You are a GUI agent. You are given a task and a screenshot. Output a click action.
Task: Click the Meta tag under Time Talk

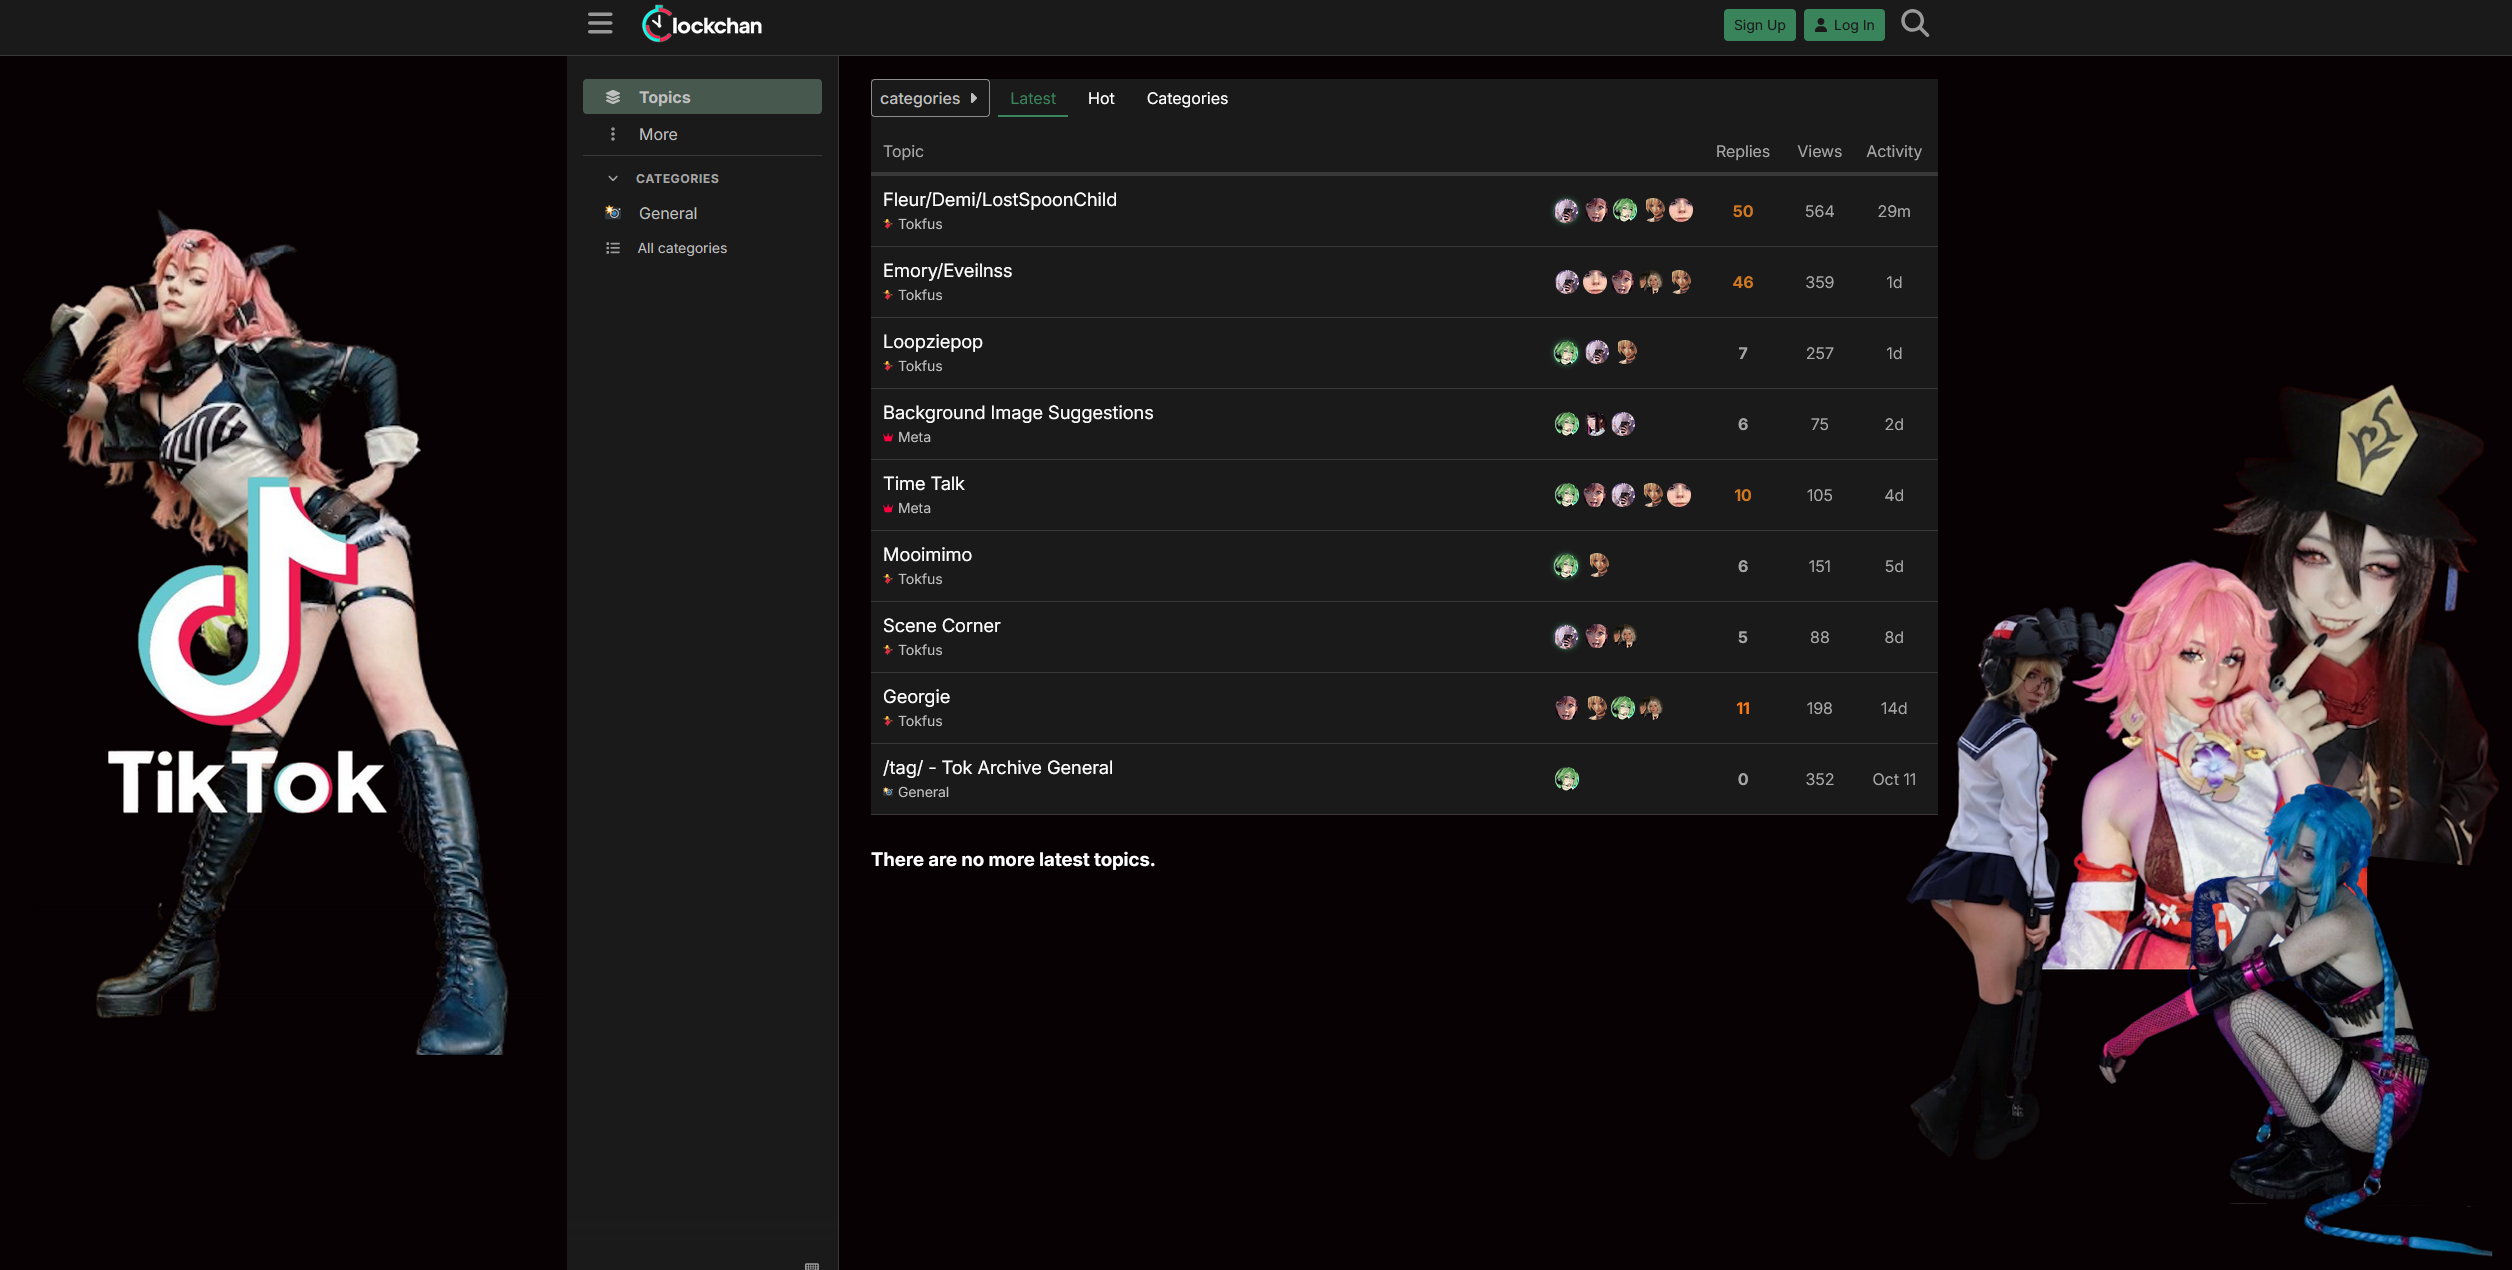coord(913,508)
